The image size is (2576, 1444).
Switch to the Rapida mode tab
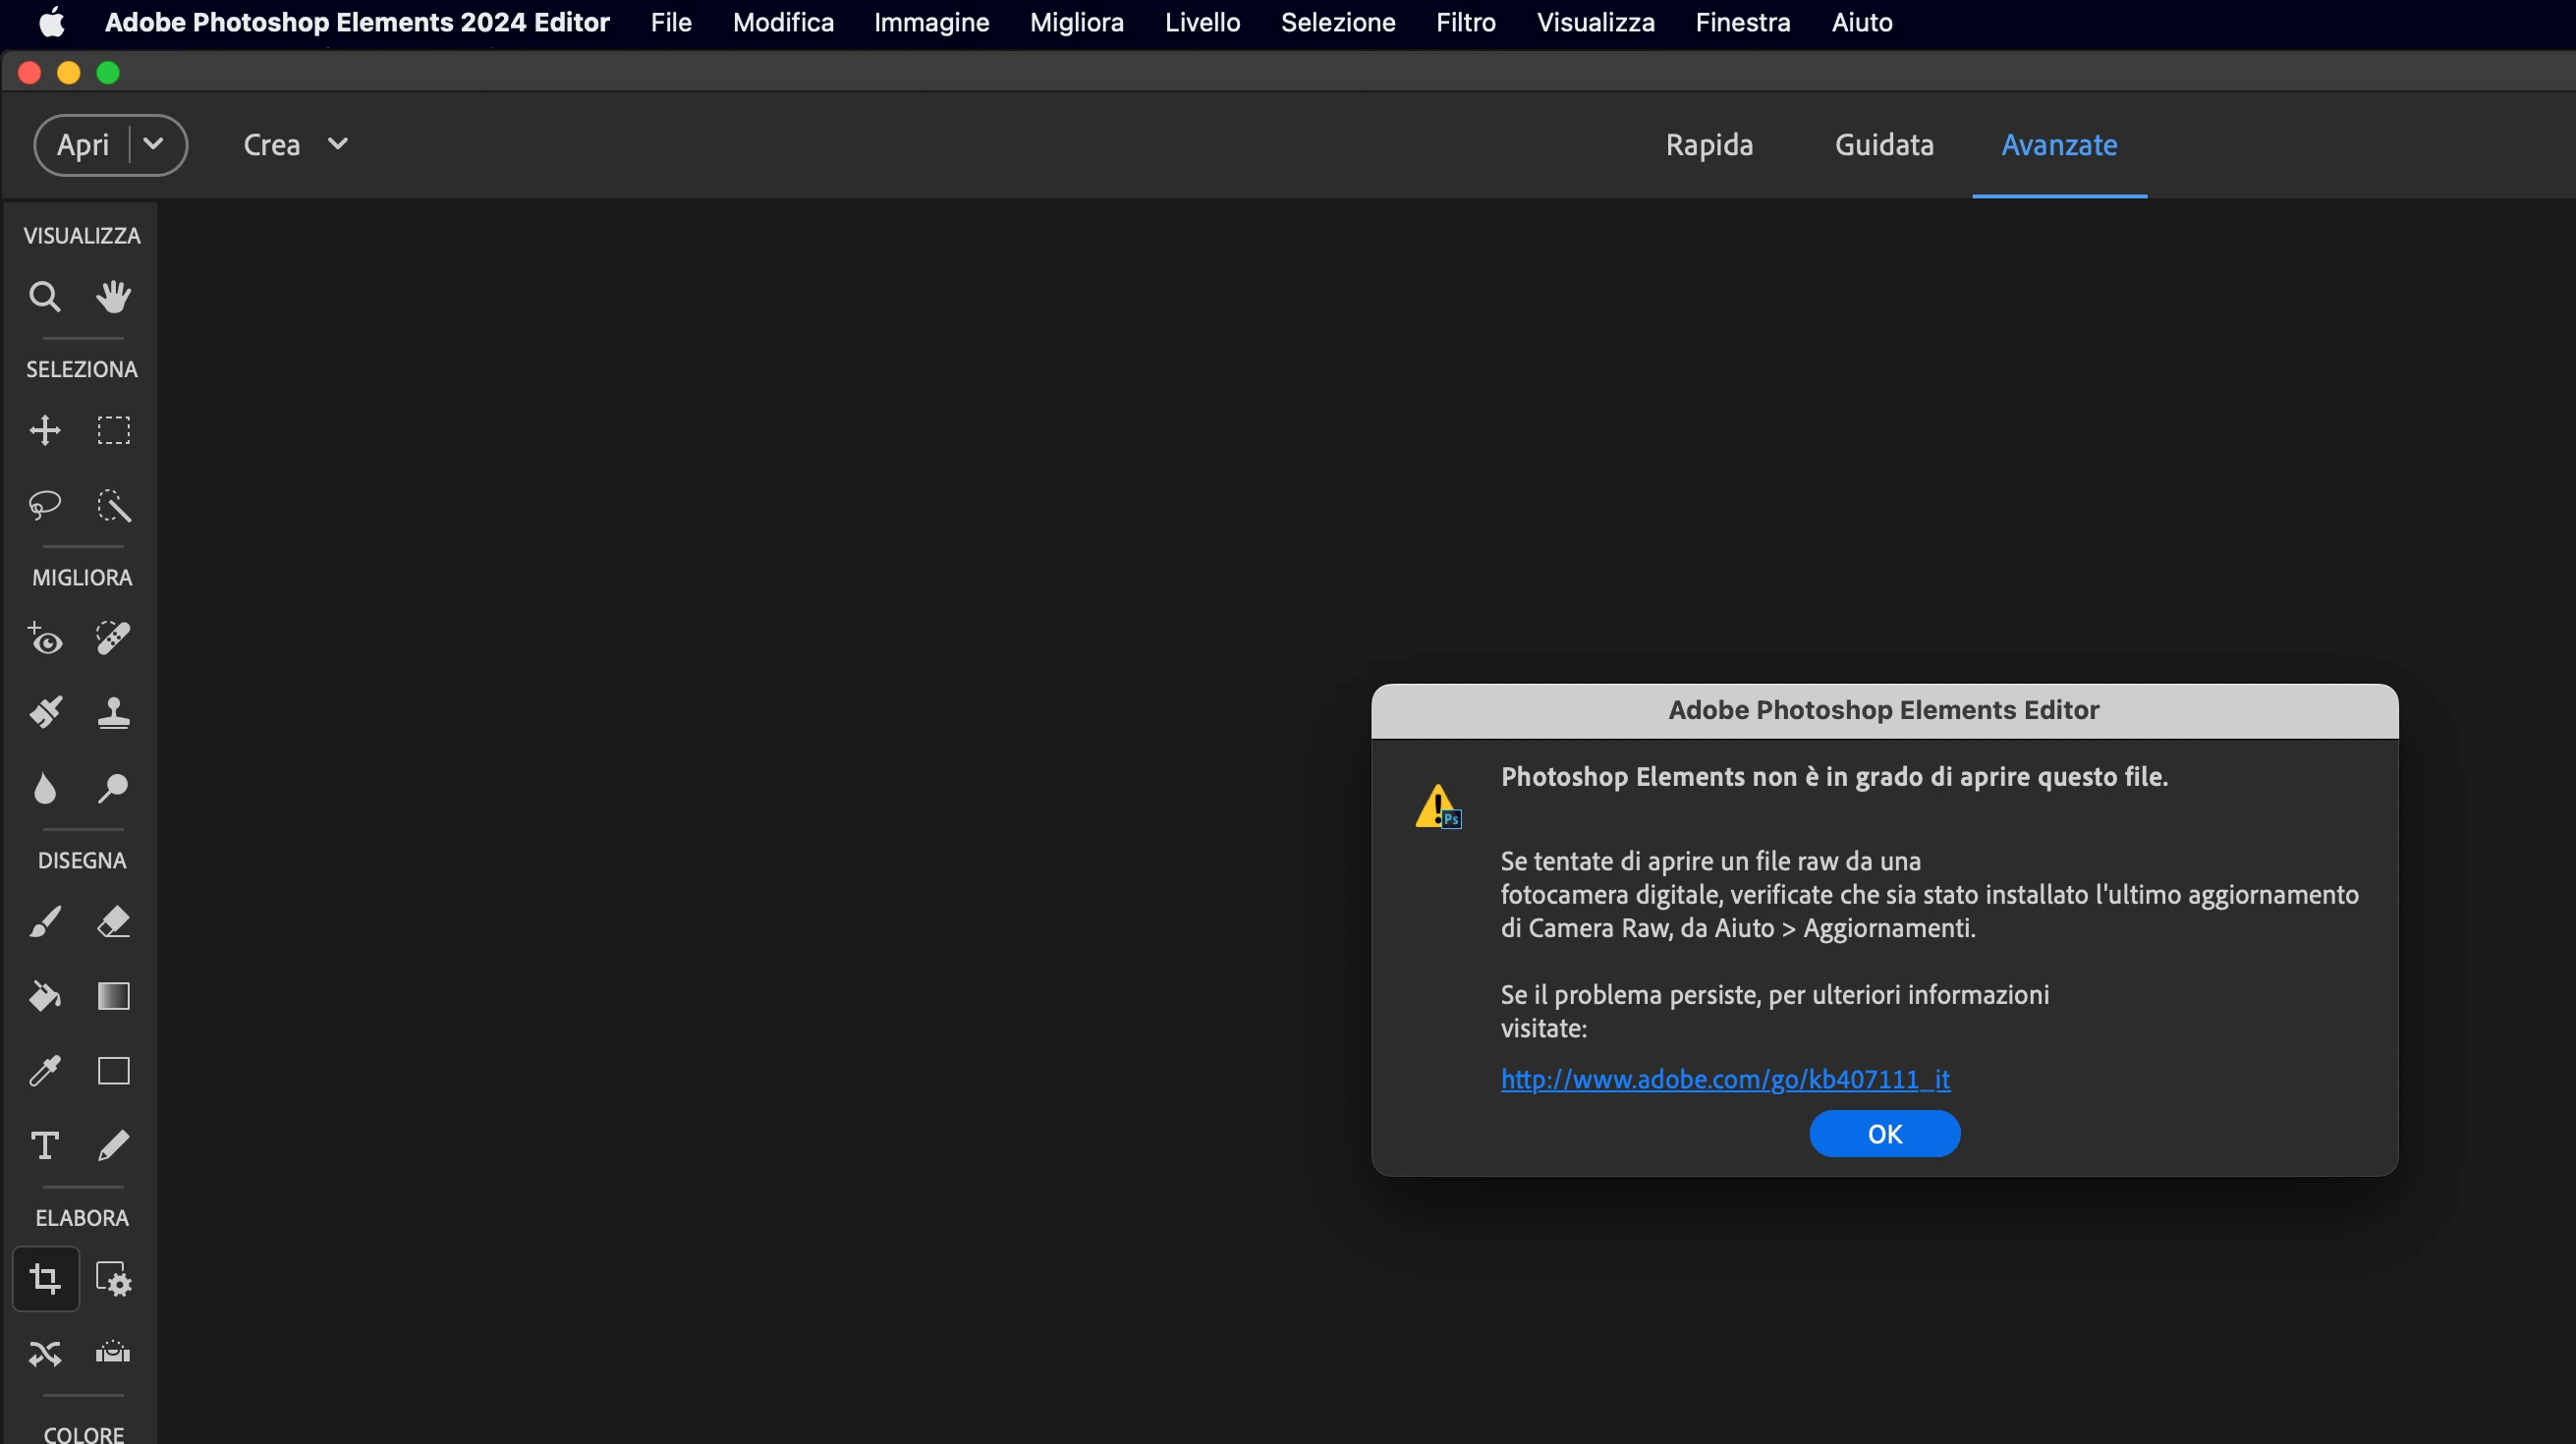tap(1709, 145)
